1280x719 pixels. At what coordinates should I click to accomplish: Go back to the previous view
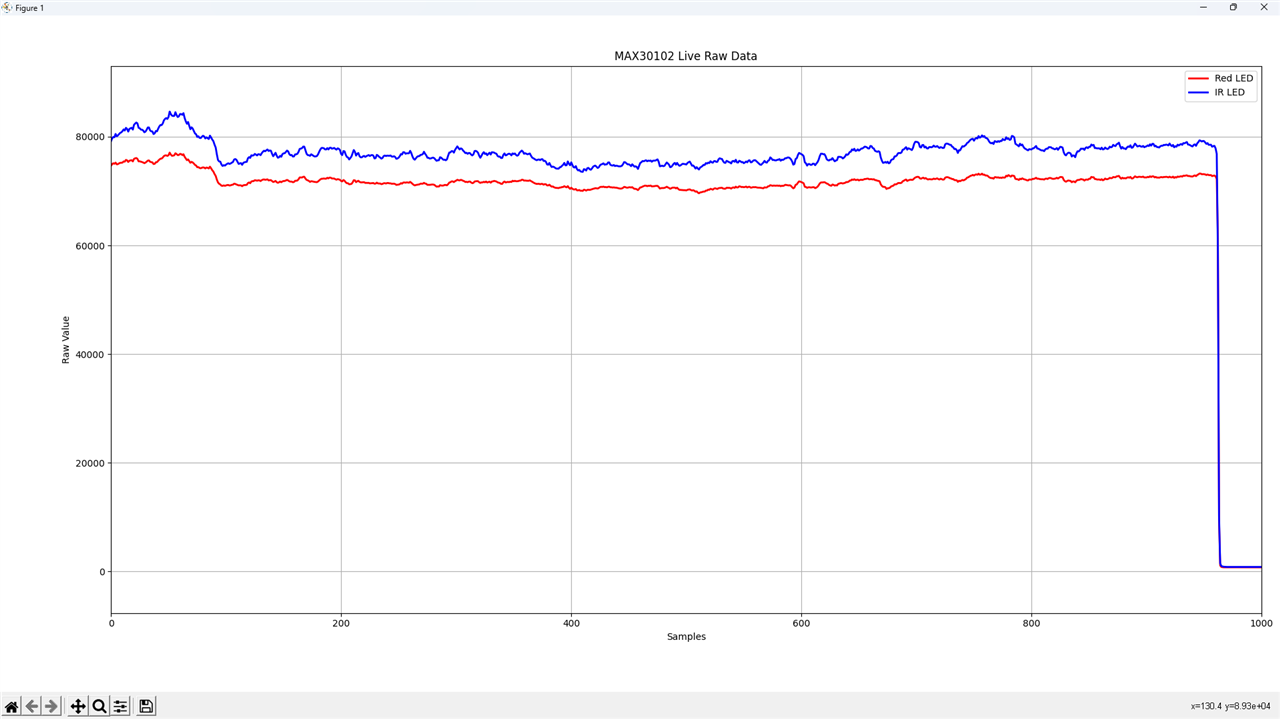pyautogui.click(x=32, y=706)
